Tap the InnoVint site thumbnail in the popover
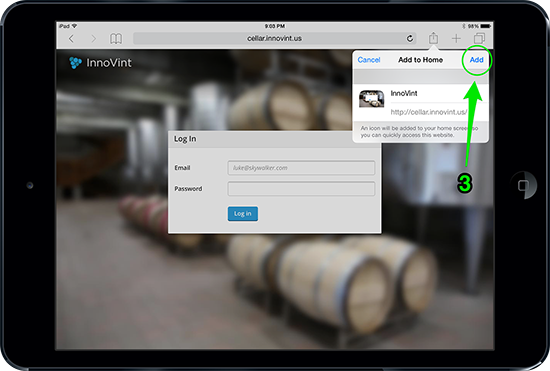This screenshot has width=550, height=371. pyautogui.click(x=371, y=99)
